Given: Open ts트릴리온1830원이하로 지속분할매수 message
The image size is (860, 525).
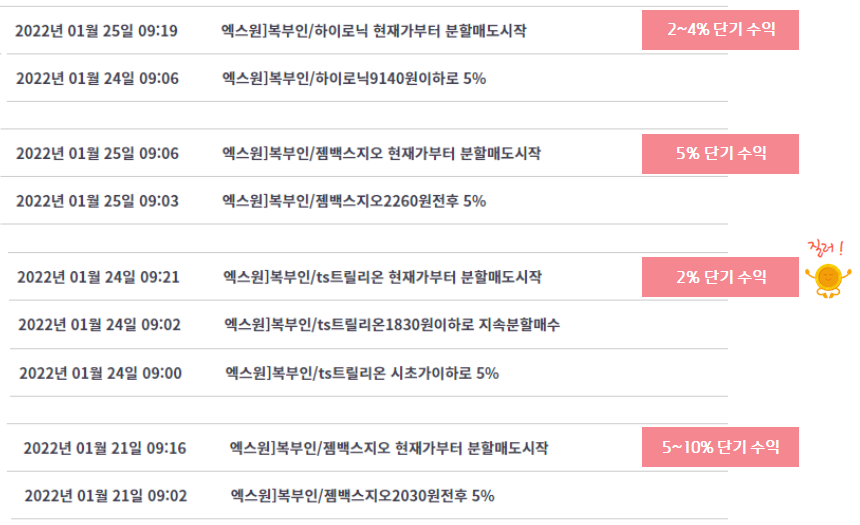Looking at the screenshot, I should coord(392,325).
